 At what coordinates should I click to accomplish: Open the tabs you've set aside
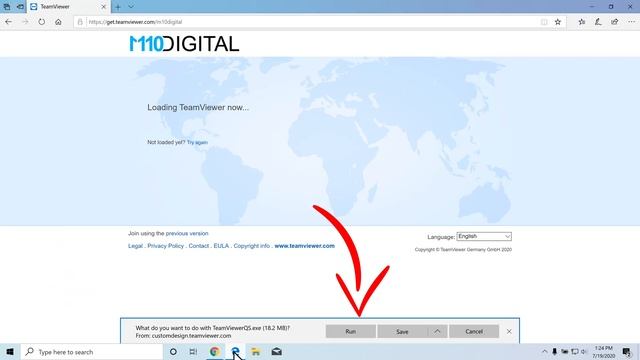pos(7,7)
